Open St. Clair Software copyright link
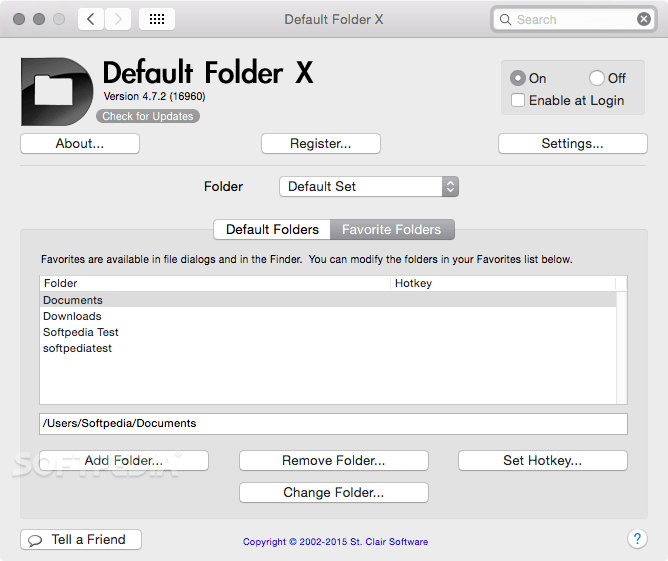The height and width of the screenshot is (561, 668). coord(335,542)
